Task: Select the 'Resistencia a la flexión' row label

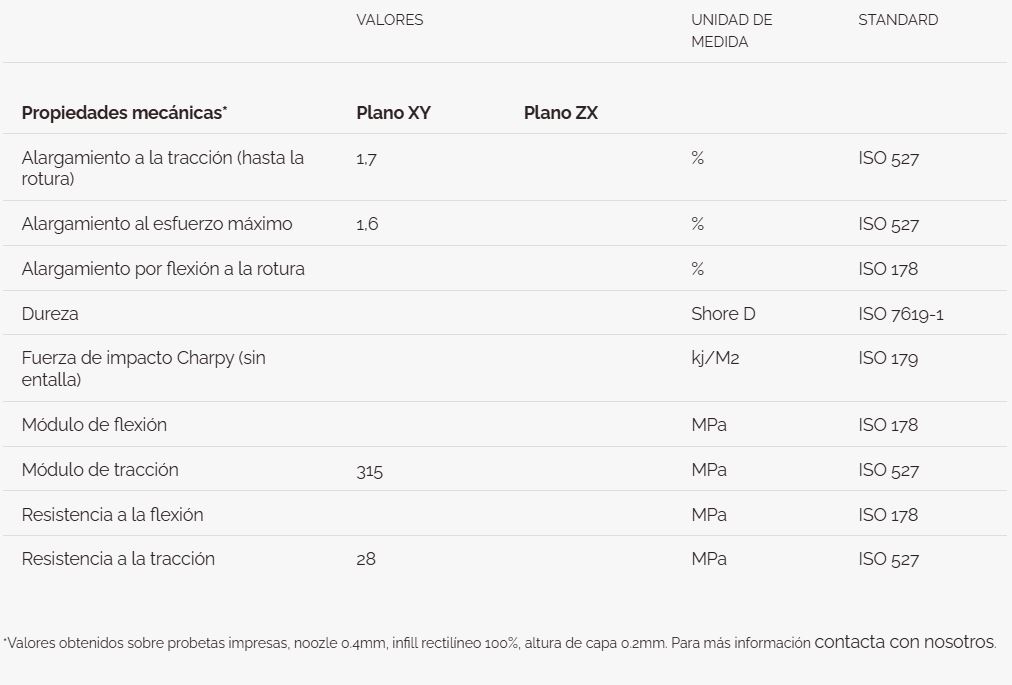Action: pyautogui.click(x=112, y=515)
